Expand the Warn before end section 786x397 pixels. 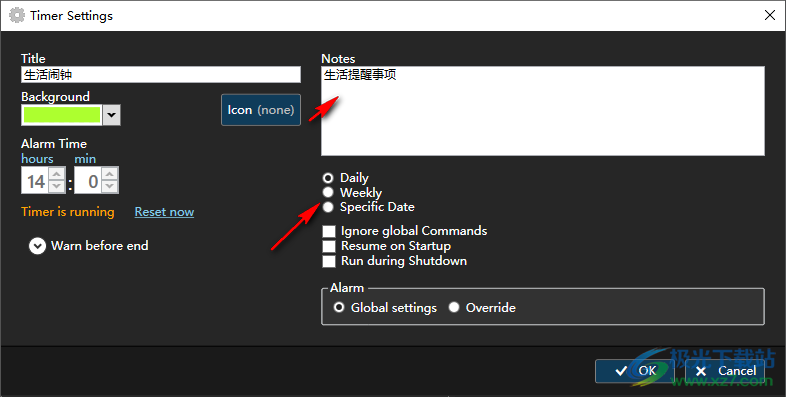click(37, 246)
